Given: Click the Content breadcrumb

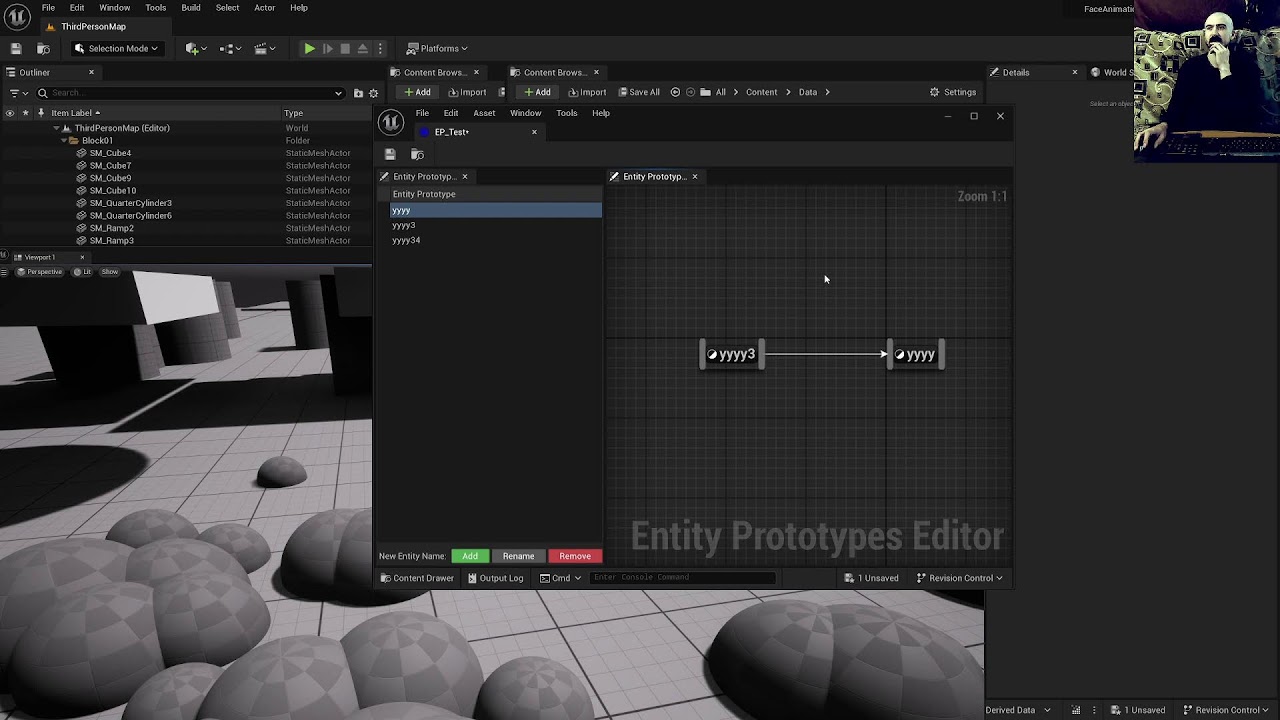Looking at the screenshot, I should (x=761, y=92).
